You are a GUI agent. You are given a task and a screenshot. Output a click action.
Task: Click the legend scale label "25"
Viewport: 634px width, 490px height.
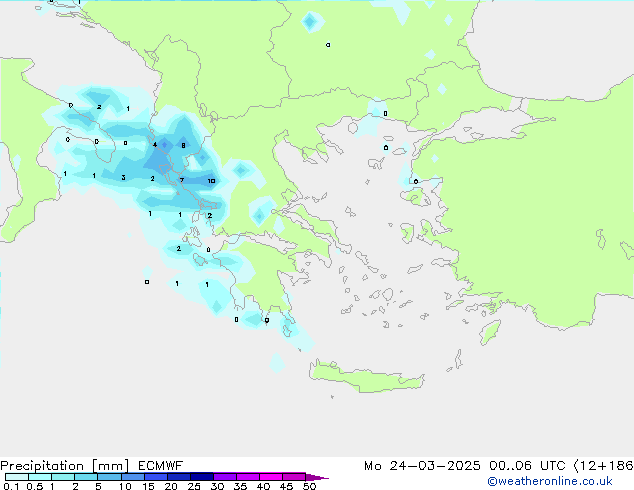coord(194,486)
